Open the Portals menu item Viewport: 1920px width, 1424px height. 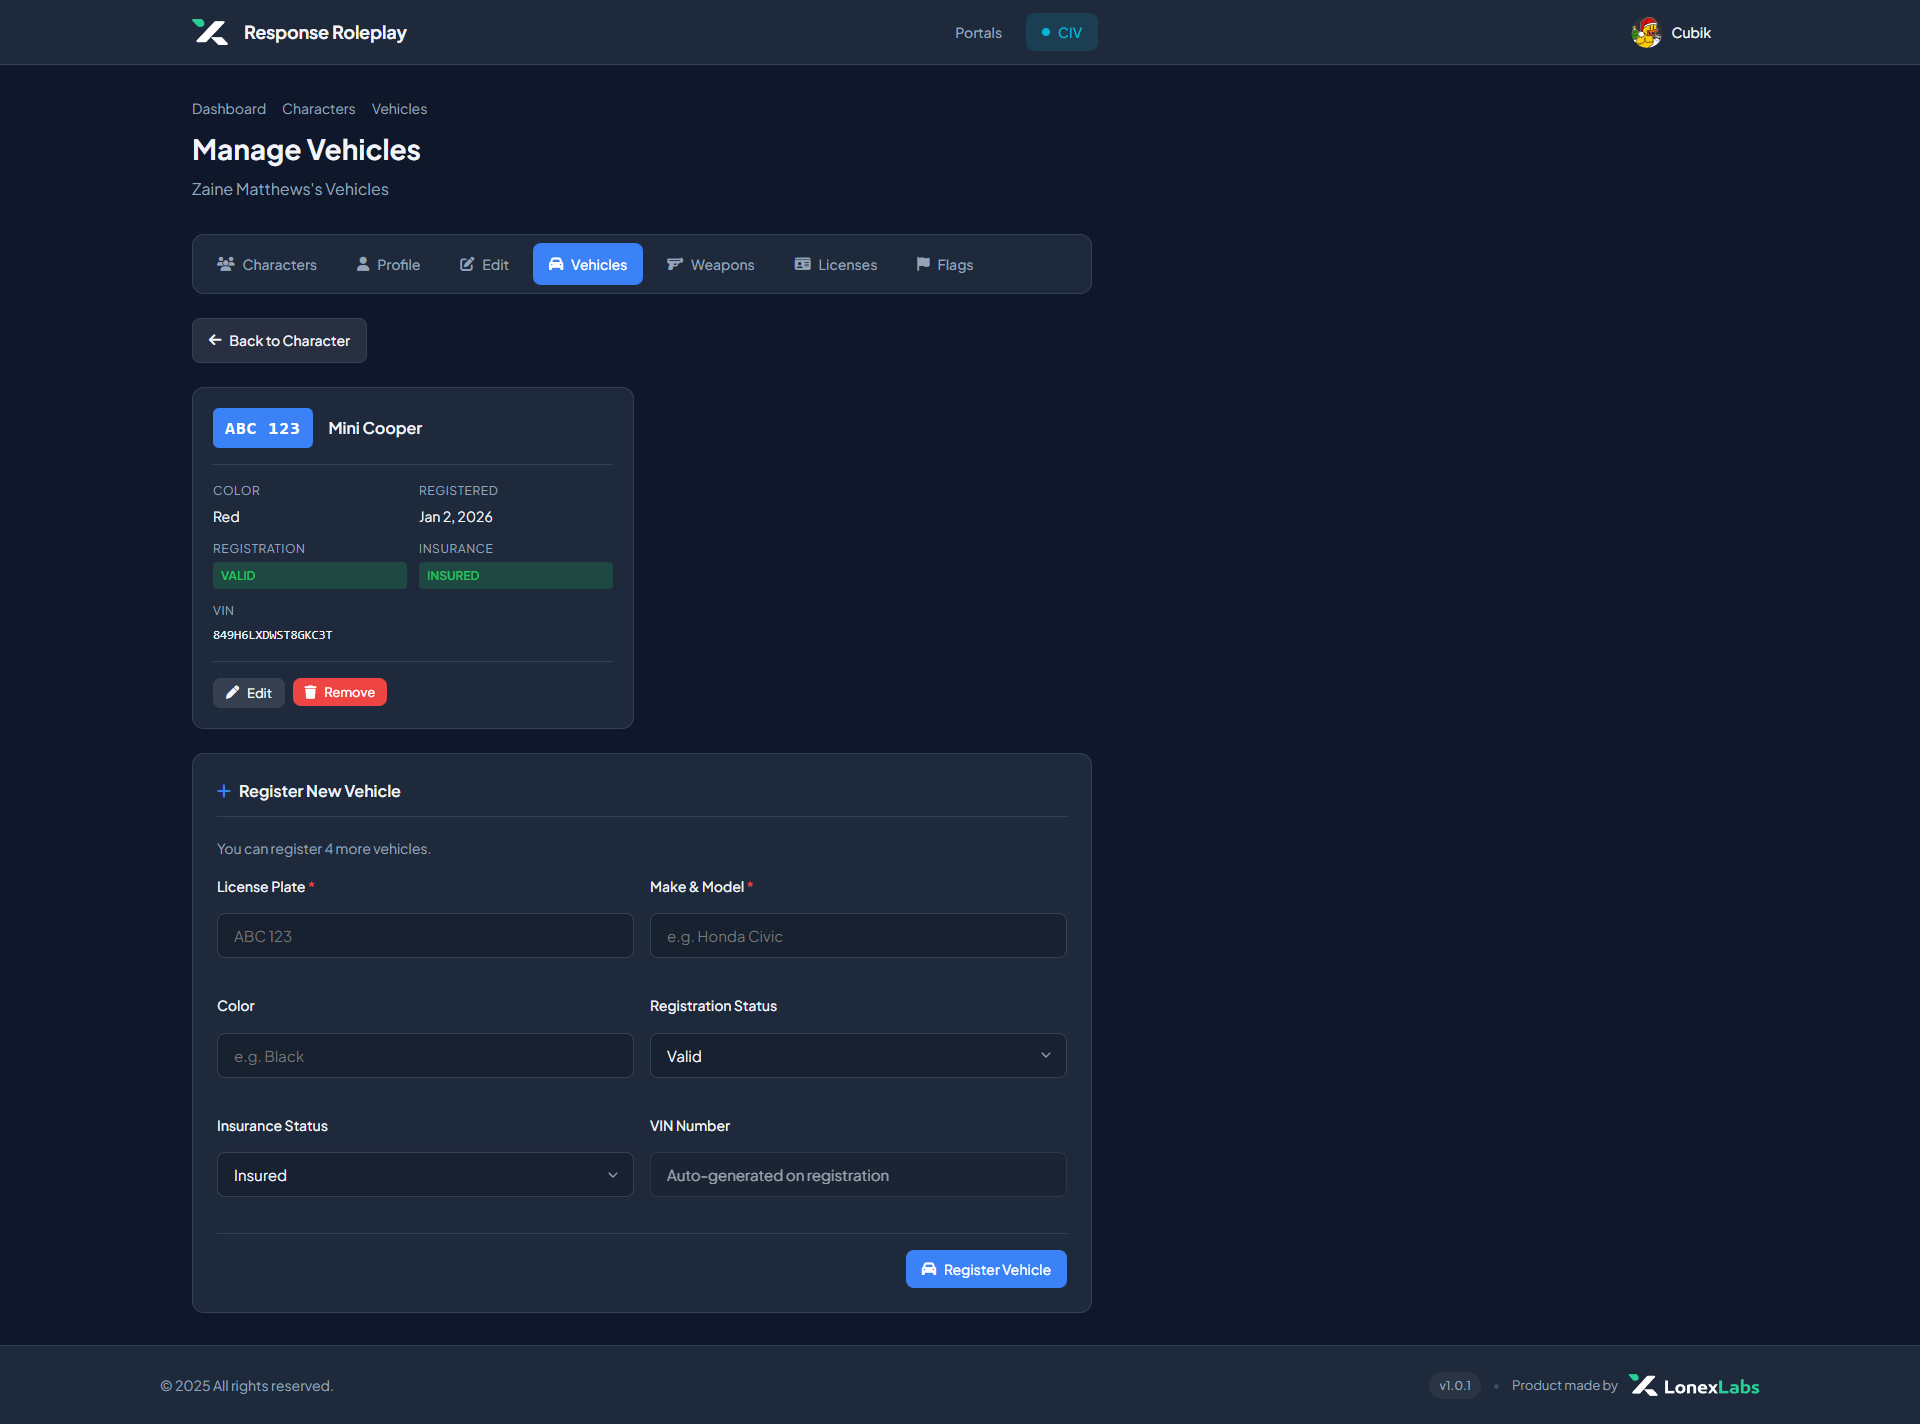click(978, 32)
